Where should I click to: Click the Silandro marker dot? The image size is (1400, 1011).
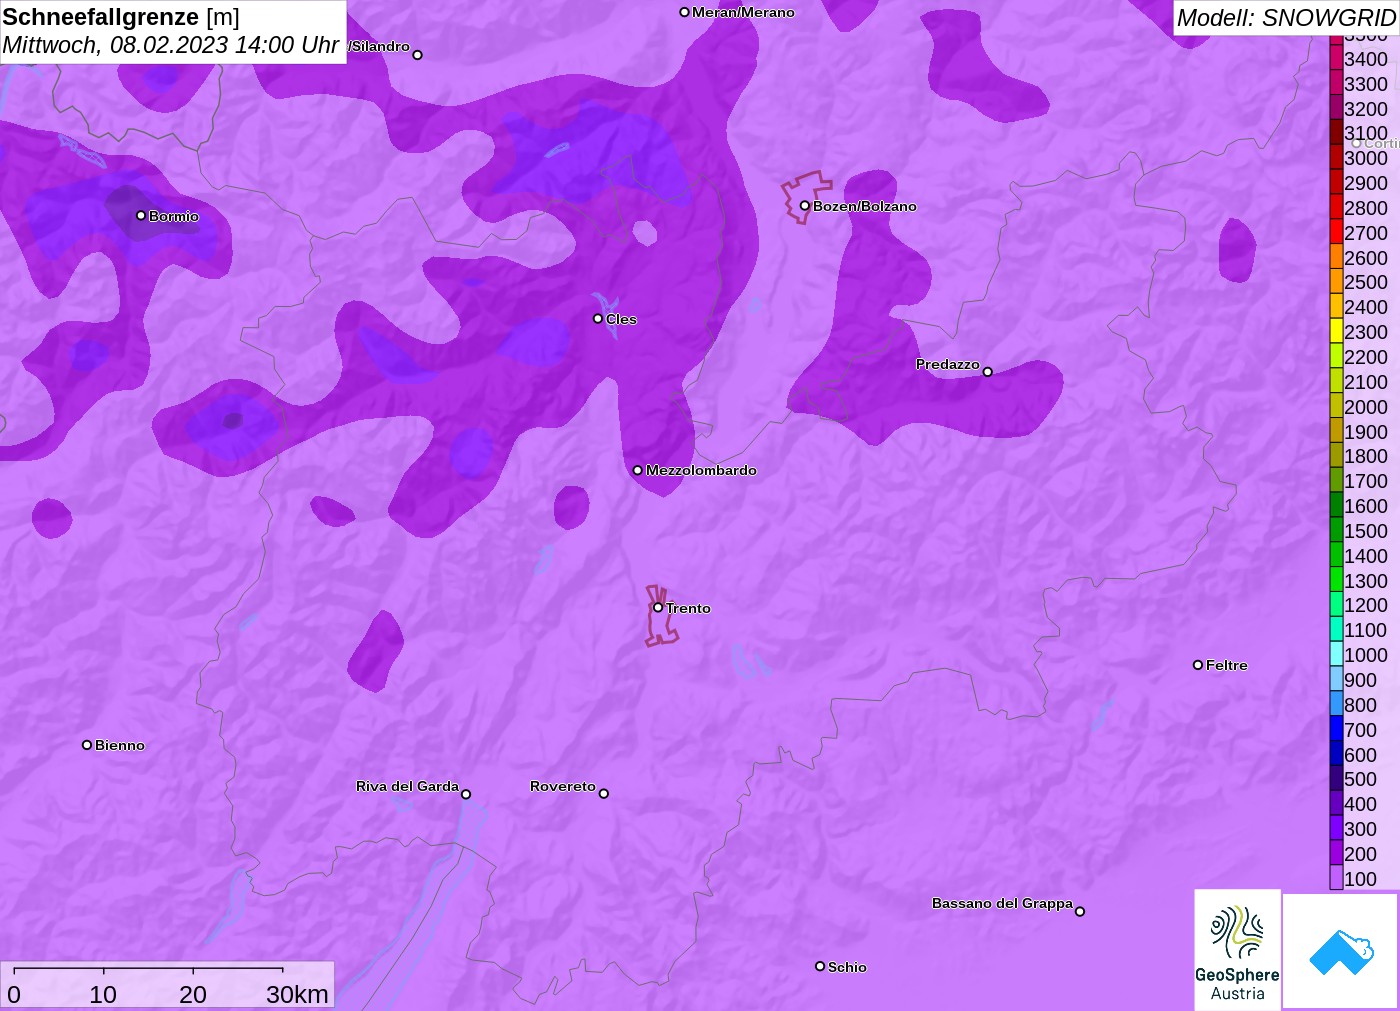tap(418, 54)
